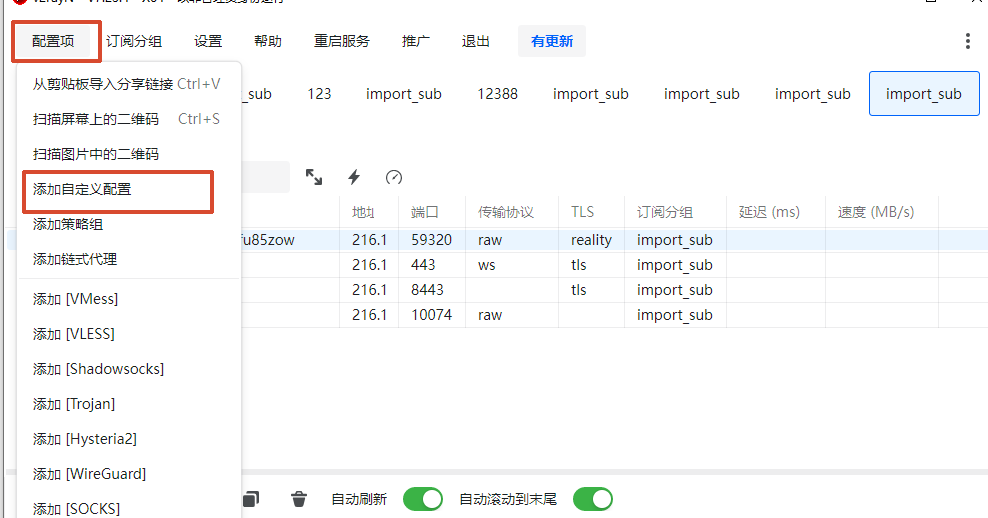988x518 pixels.
Task: Click the lightning bolt test icon
Action: (x=354, y=177)
